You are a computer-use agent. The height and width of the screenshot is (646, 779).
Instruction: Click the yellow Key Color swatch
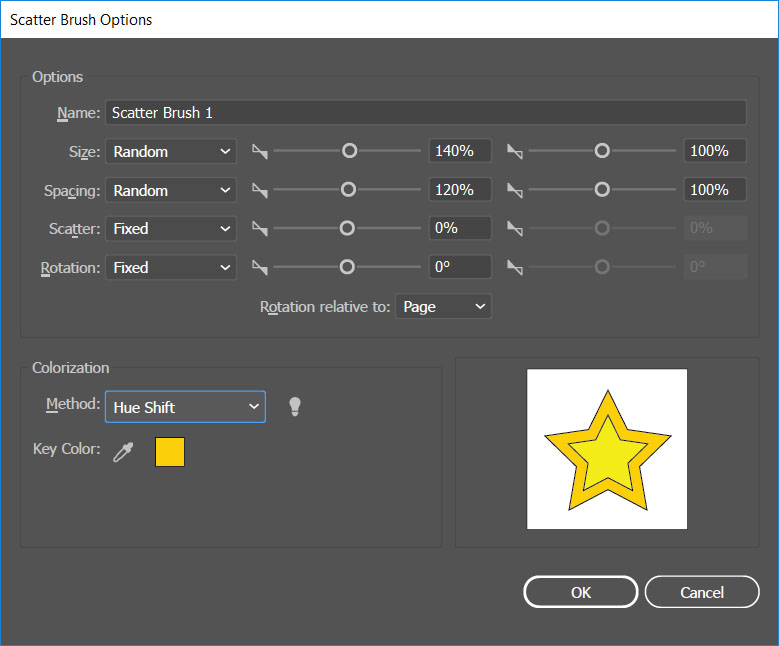(170, 452)
